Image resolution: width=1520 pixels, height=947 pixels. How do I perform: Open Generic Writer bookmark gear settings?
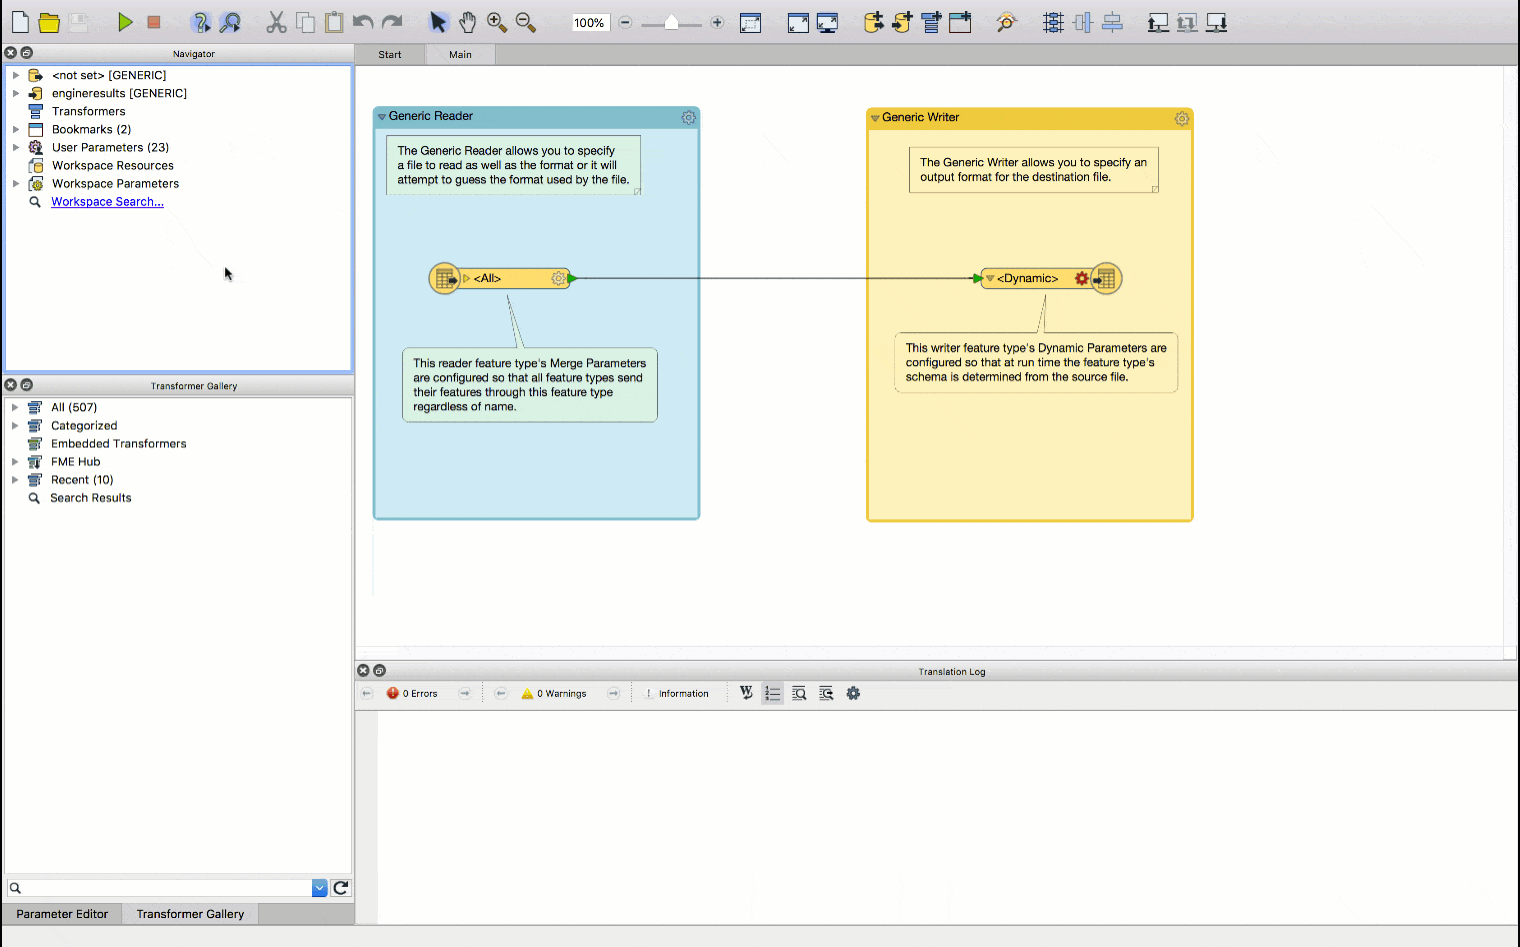click(x=1182, y=119)
